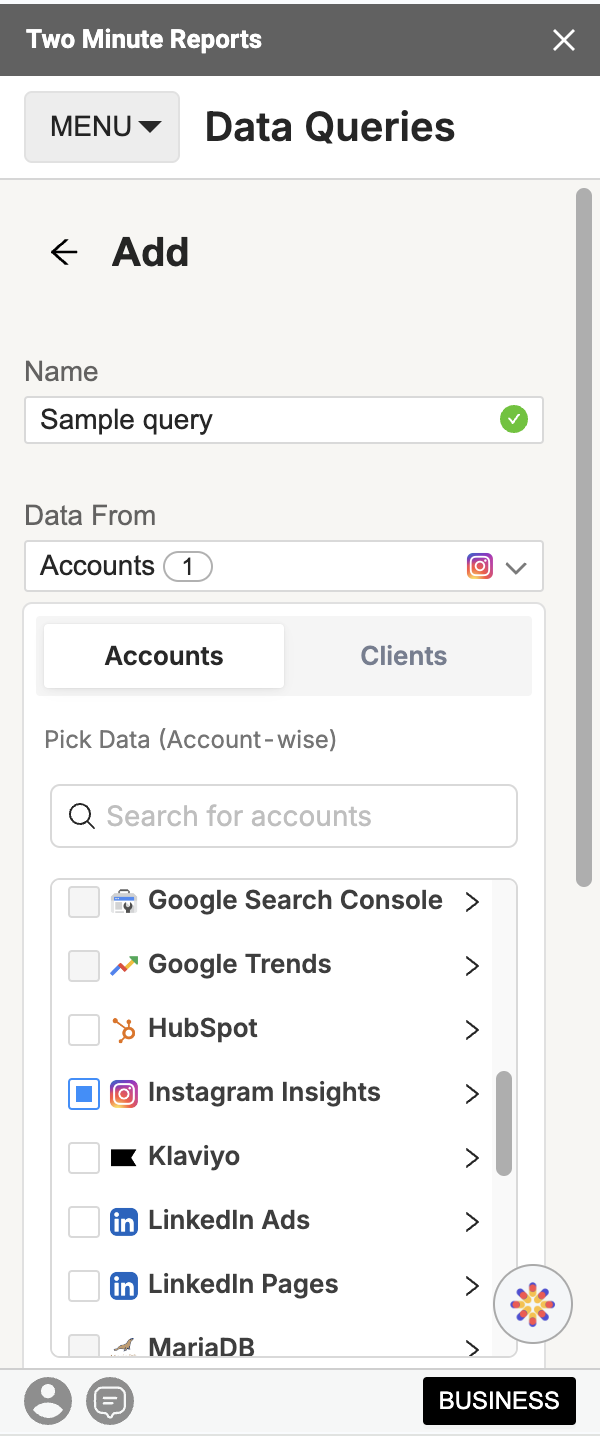Expand the HubSpot account list chevron
Viewport: 600px width, 1436px height.
(471, 1029)
